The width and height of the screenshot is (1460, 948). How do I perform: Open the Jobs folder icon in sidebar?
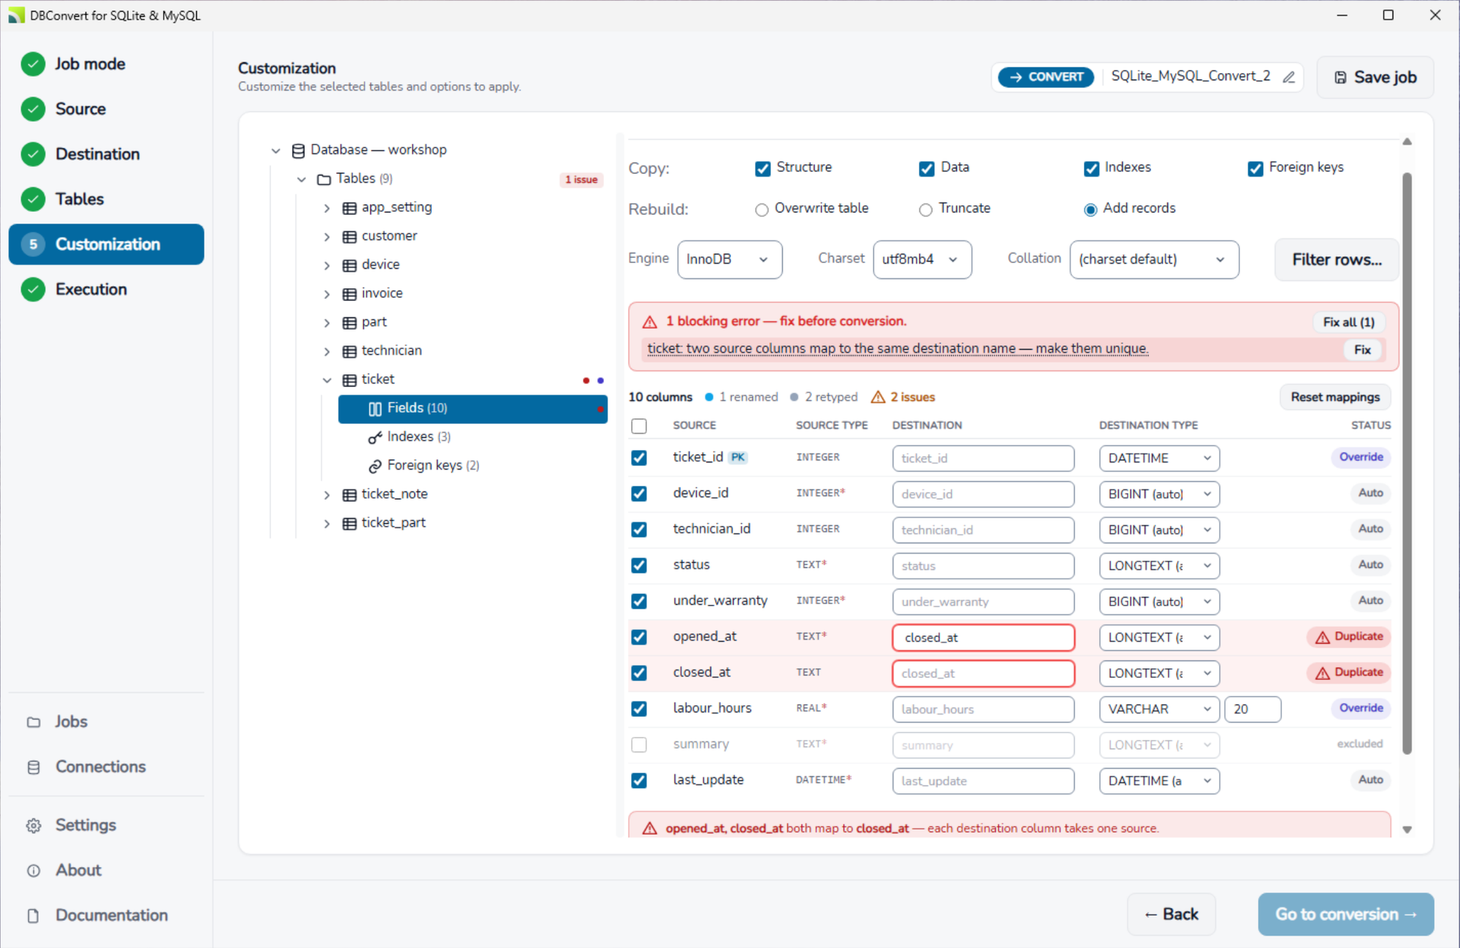pos(34,722)
